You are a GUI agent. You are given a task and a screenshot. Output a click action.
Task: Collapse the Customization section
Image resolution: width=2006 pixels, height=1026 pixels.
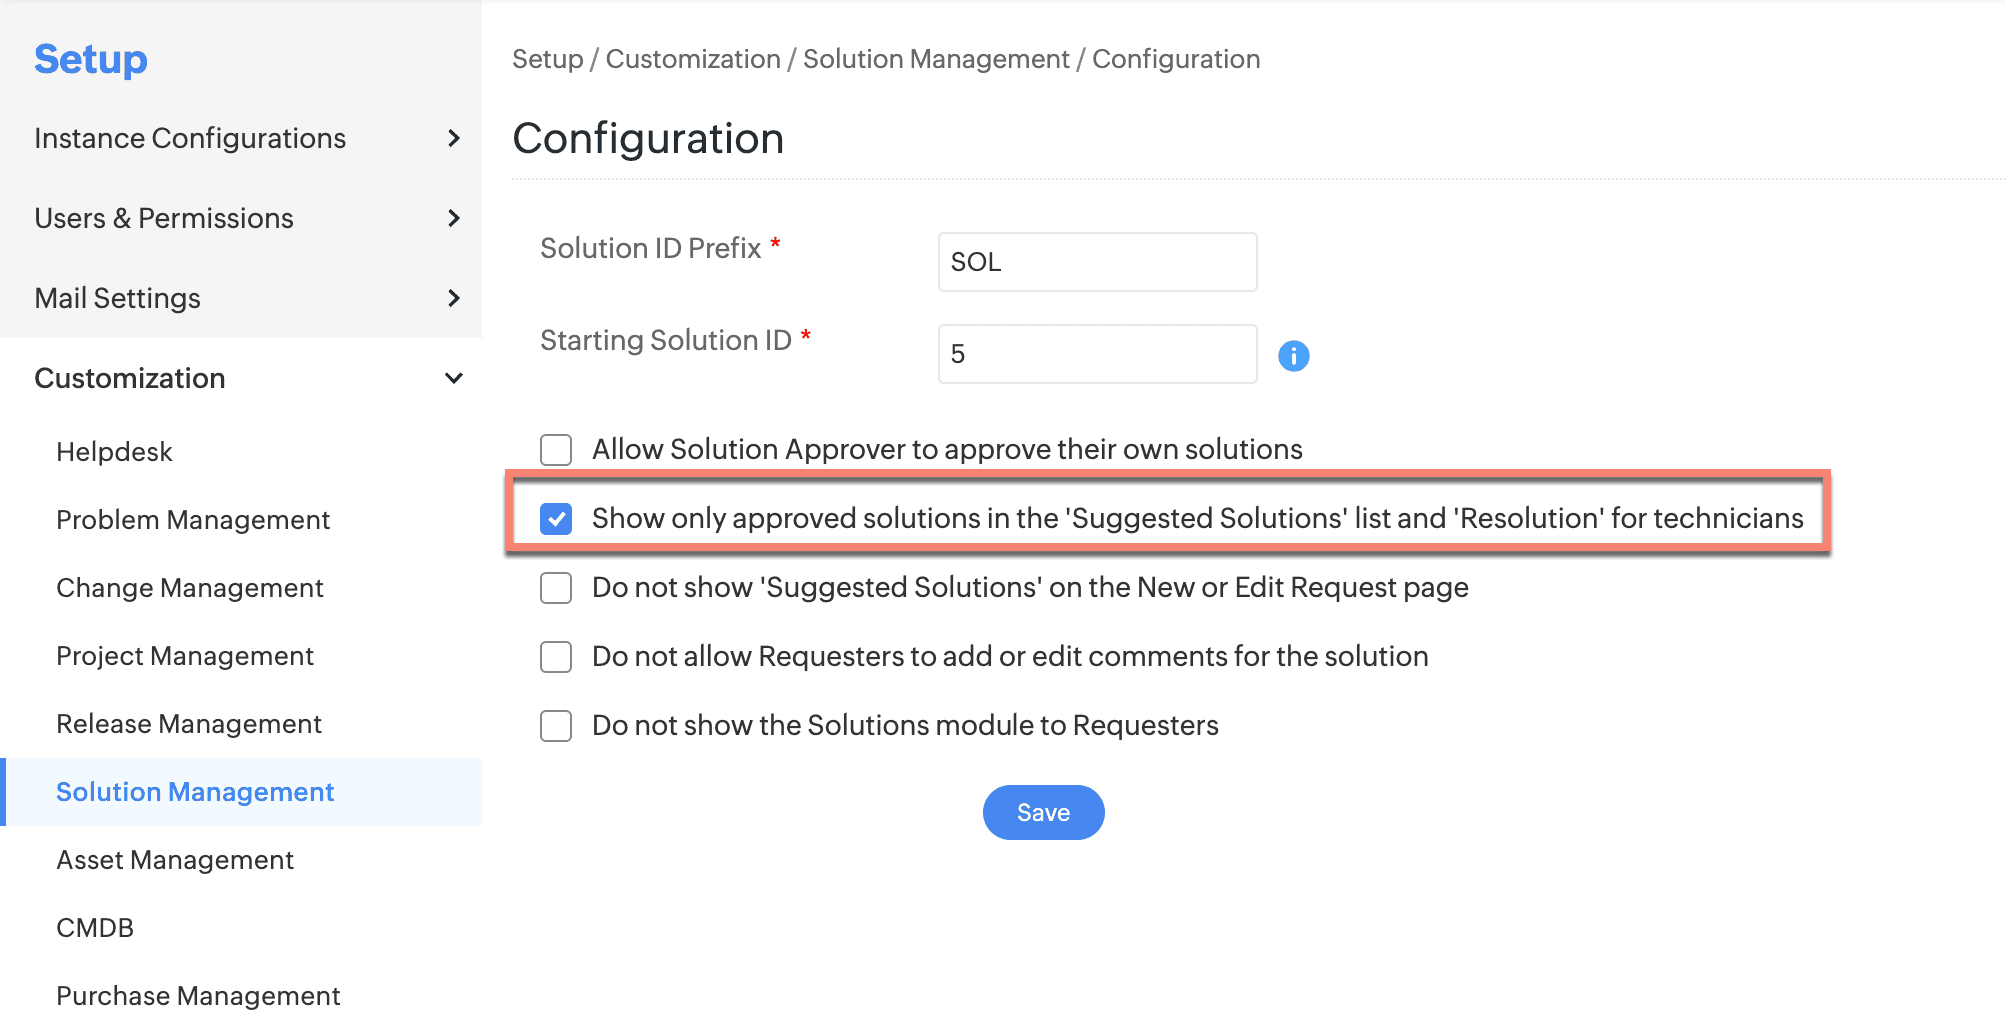tap(453, 378)
